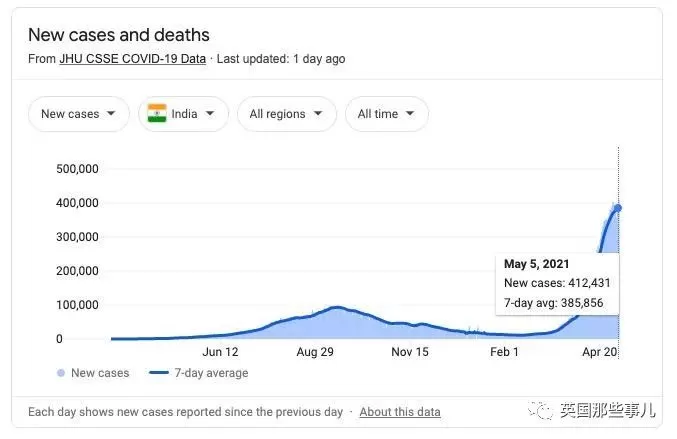The image size is (677, 439).
Task: Click the 7-day average legend line
Action: [159, 373]
